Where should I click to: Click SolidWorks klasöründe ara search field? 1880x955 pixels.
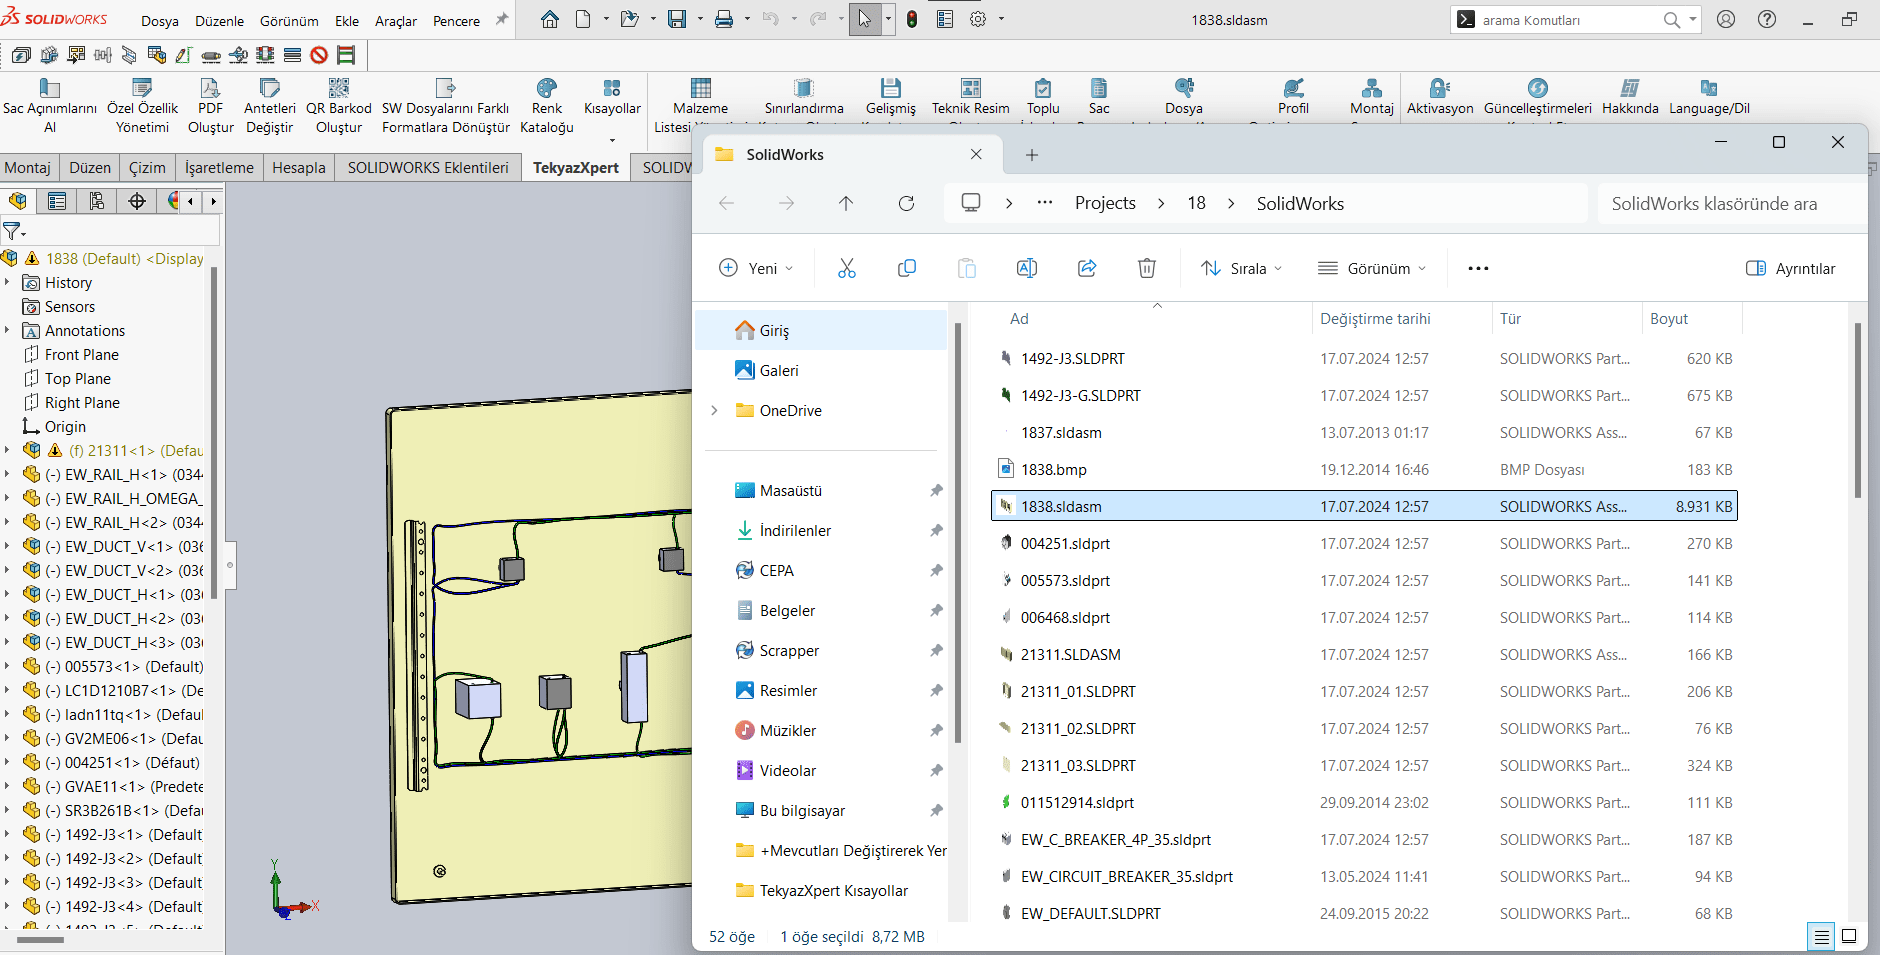coord(1732,203)
